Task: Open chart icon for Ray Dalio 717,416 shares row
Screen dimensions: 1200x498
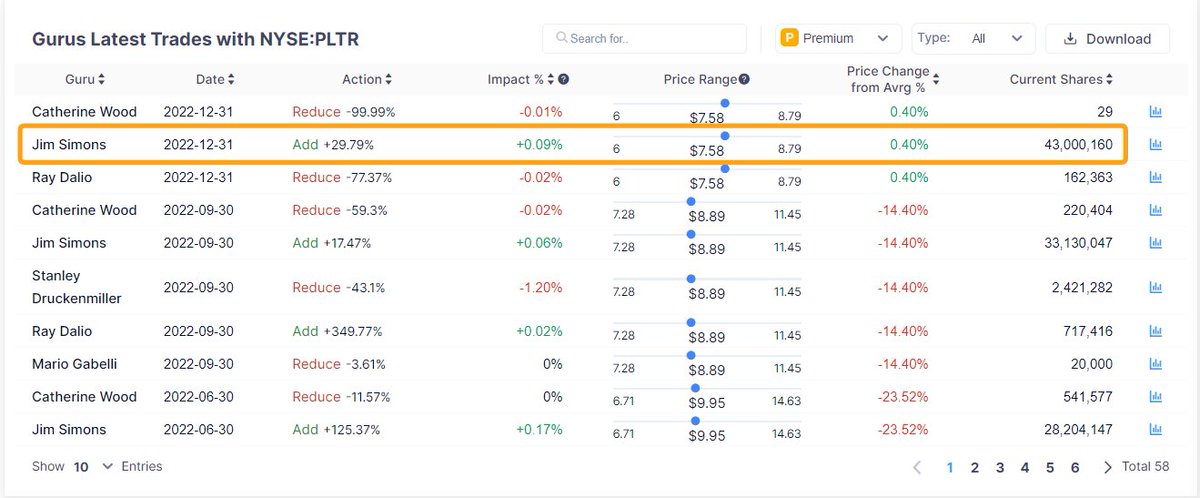Action: [1156, 332]
